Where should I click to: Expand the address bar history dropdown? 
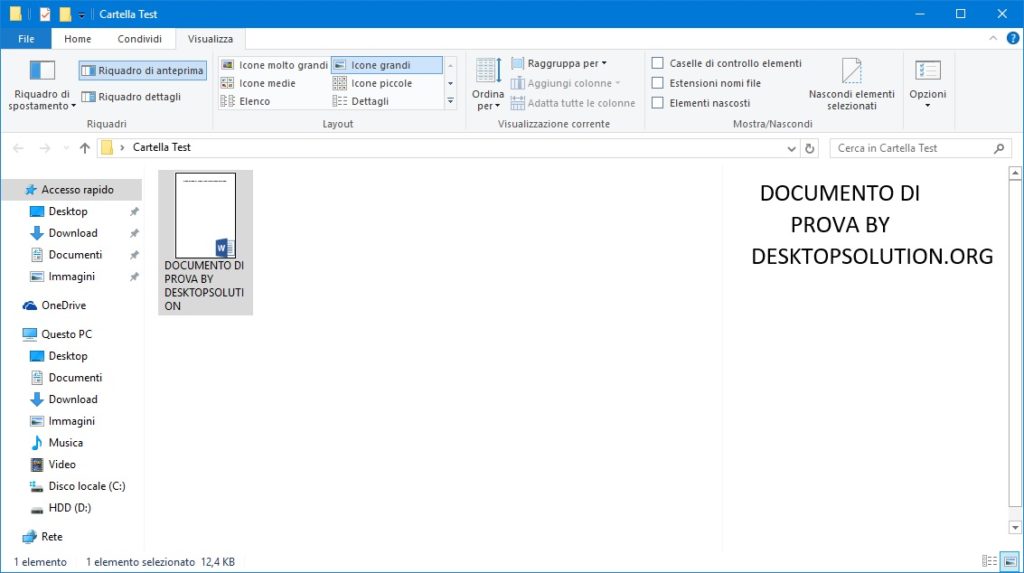click(x=793, y=148)
